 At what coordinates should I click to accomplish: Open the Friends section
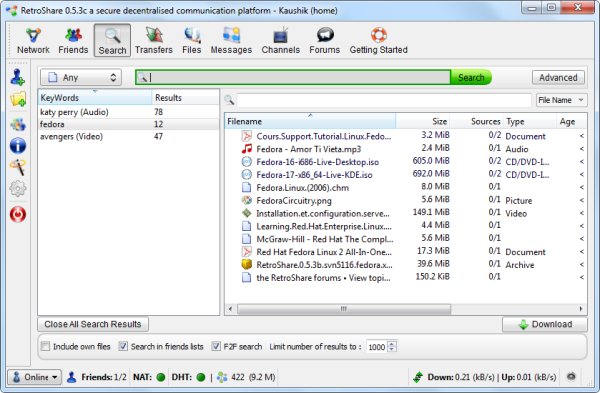click(x=73, y=41)
